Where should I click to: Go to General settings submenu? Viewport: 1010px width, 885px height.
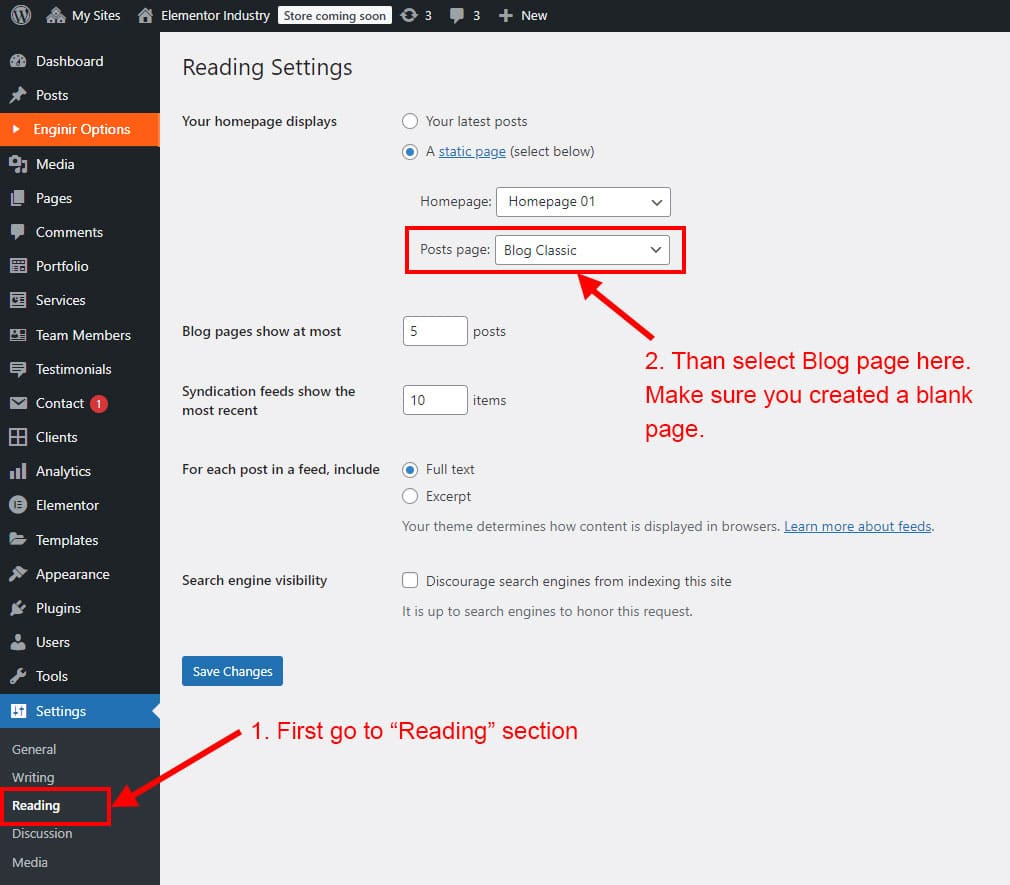pos(34,749)
